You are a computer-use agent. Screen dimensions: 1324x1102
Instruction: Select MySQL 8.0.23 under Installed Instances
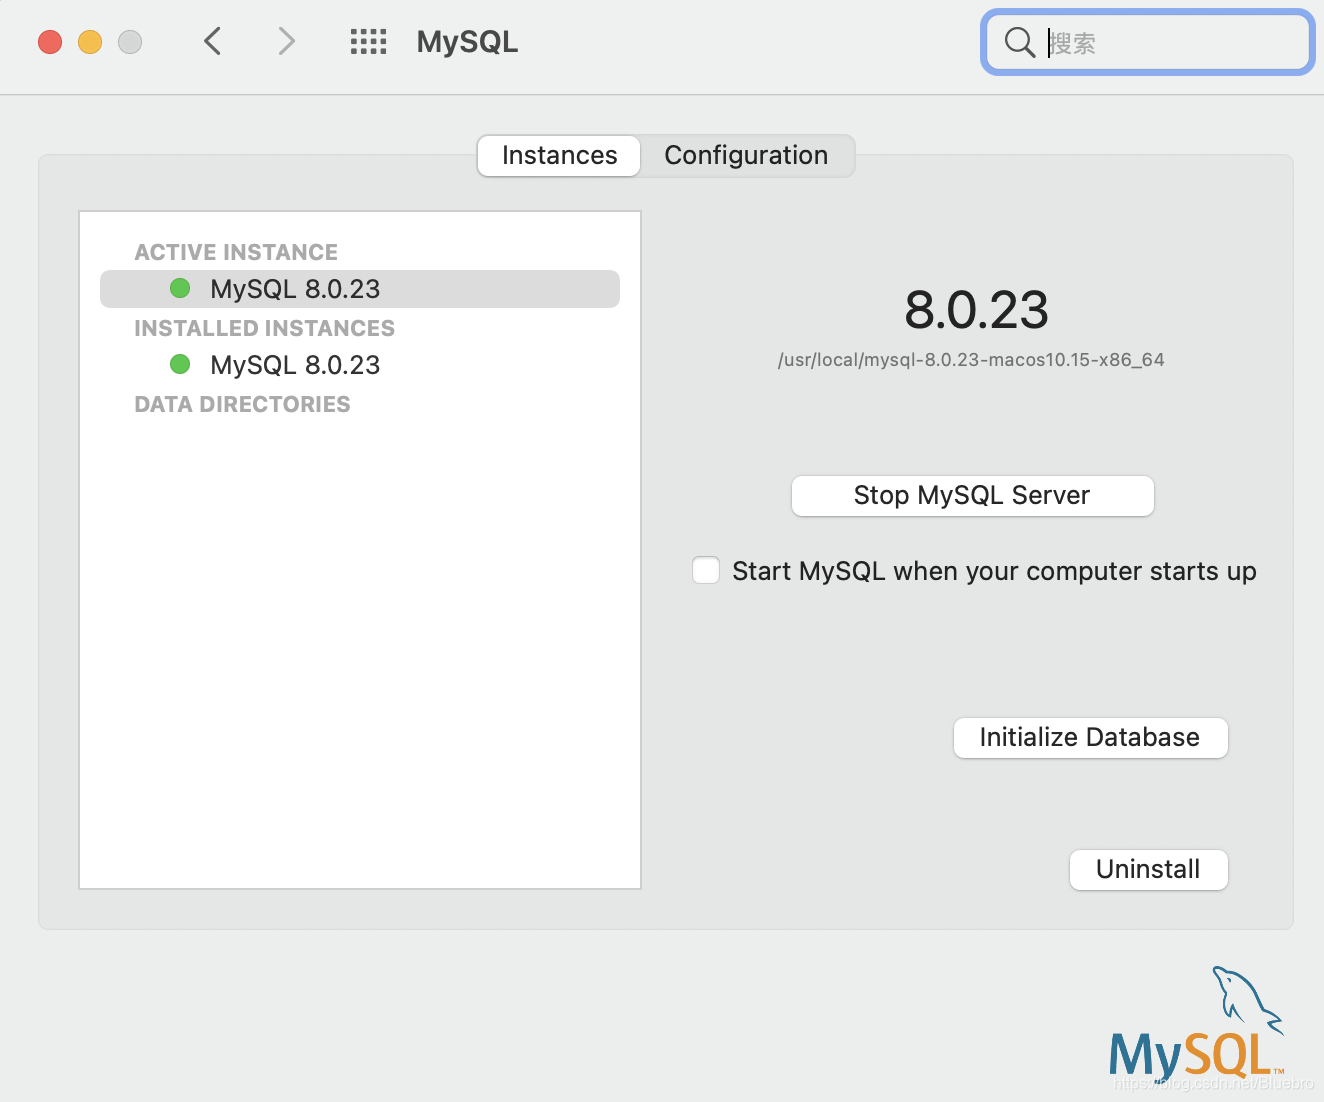[x=360, y=365]
